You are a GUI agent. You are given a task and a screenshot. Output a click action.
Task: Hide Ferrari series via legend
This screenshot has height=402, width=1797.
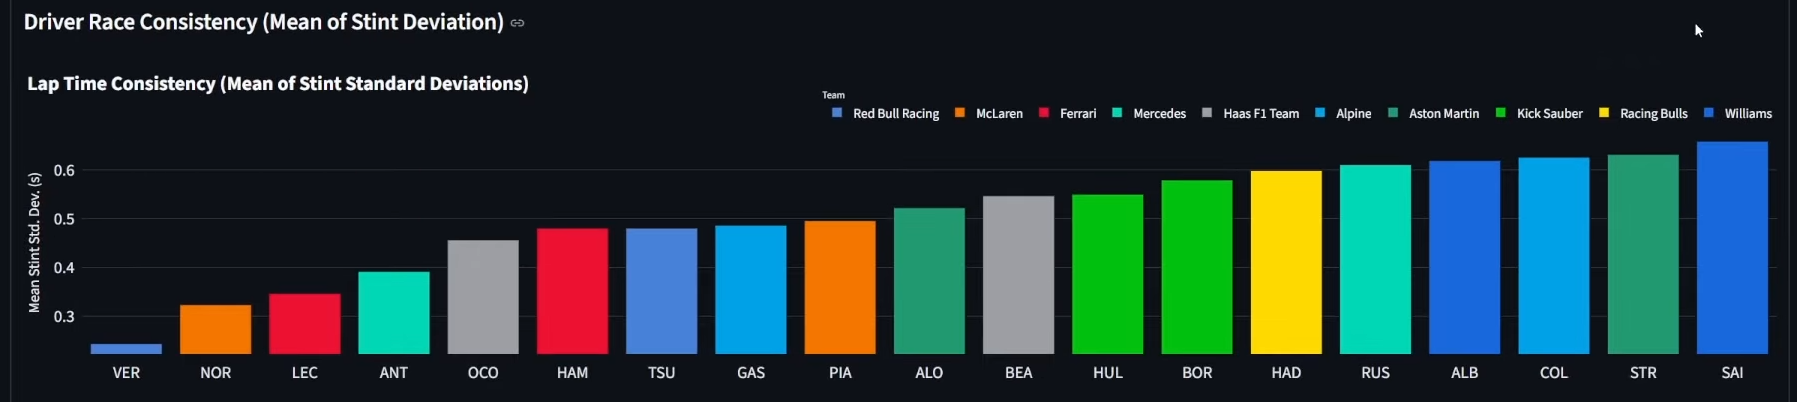pyautogui.click(x=1067, y=113)
